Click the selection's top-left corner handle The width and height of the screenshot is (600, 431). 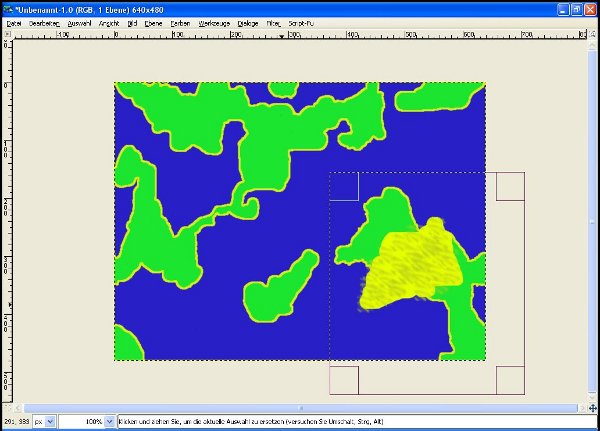click(x=344, y=186)
